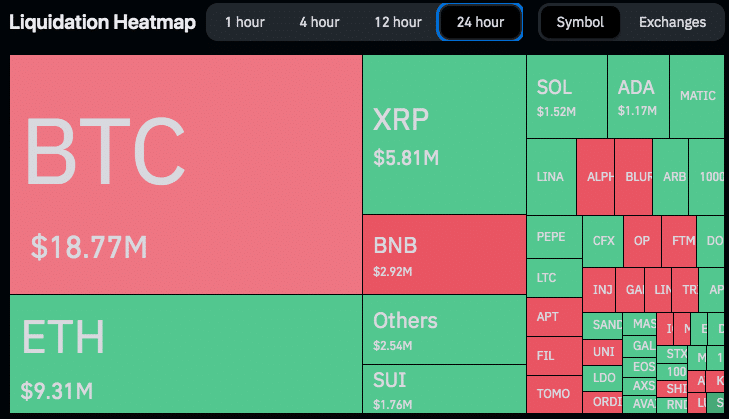This screenshot has width=729, height=419.
Task: Open the ETH $9.31M tile
Action: coord(186,354)
